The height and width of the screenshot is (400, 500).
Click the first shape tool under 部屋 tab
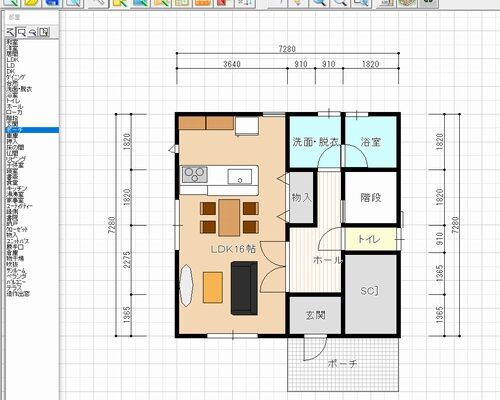[x=11, y=32]
